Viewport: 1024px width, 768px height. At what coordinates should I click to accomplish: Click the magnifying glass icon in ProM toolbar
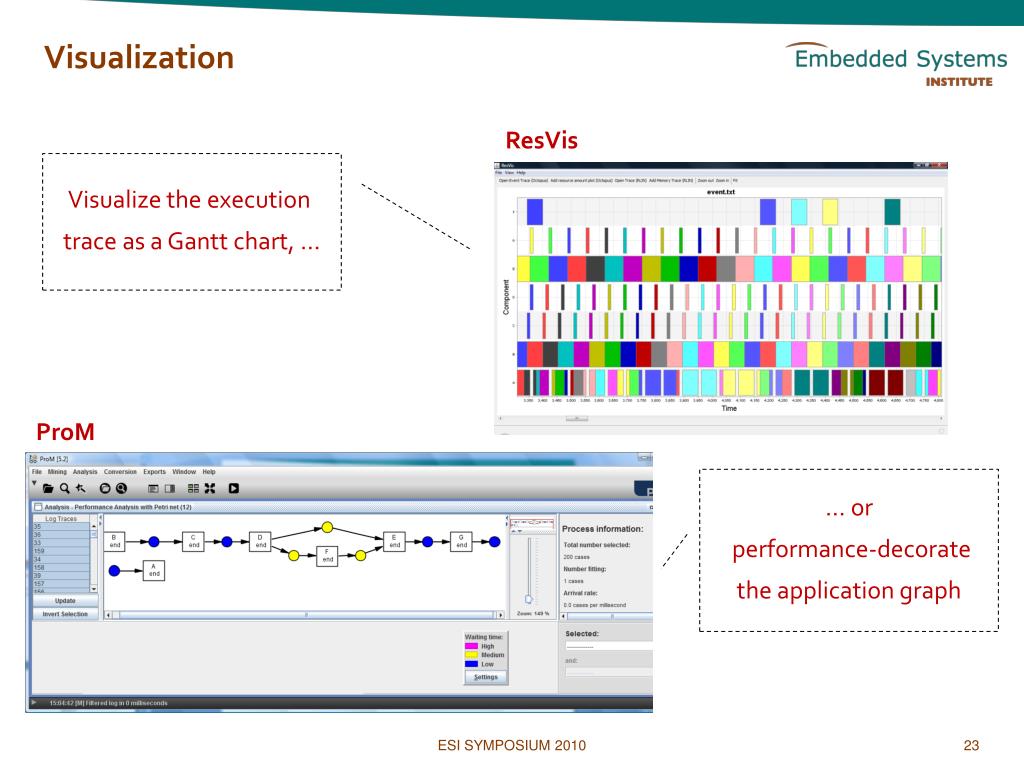pos(64,488)
